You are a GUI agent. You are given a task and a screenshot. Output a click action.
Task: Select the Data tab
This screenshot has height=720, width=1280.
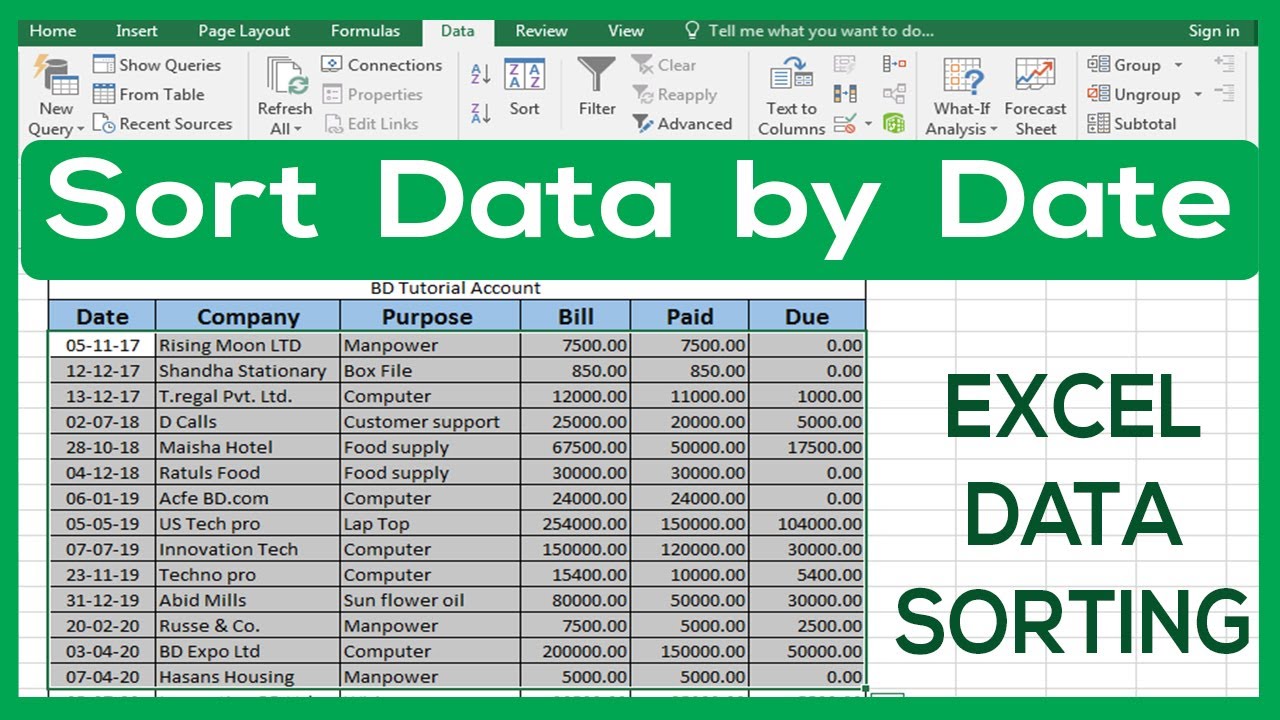pyautogui.click(x=458, y=31)
